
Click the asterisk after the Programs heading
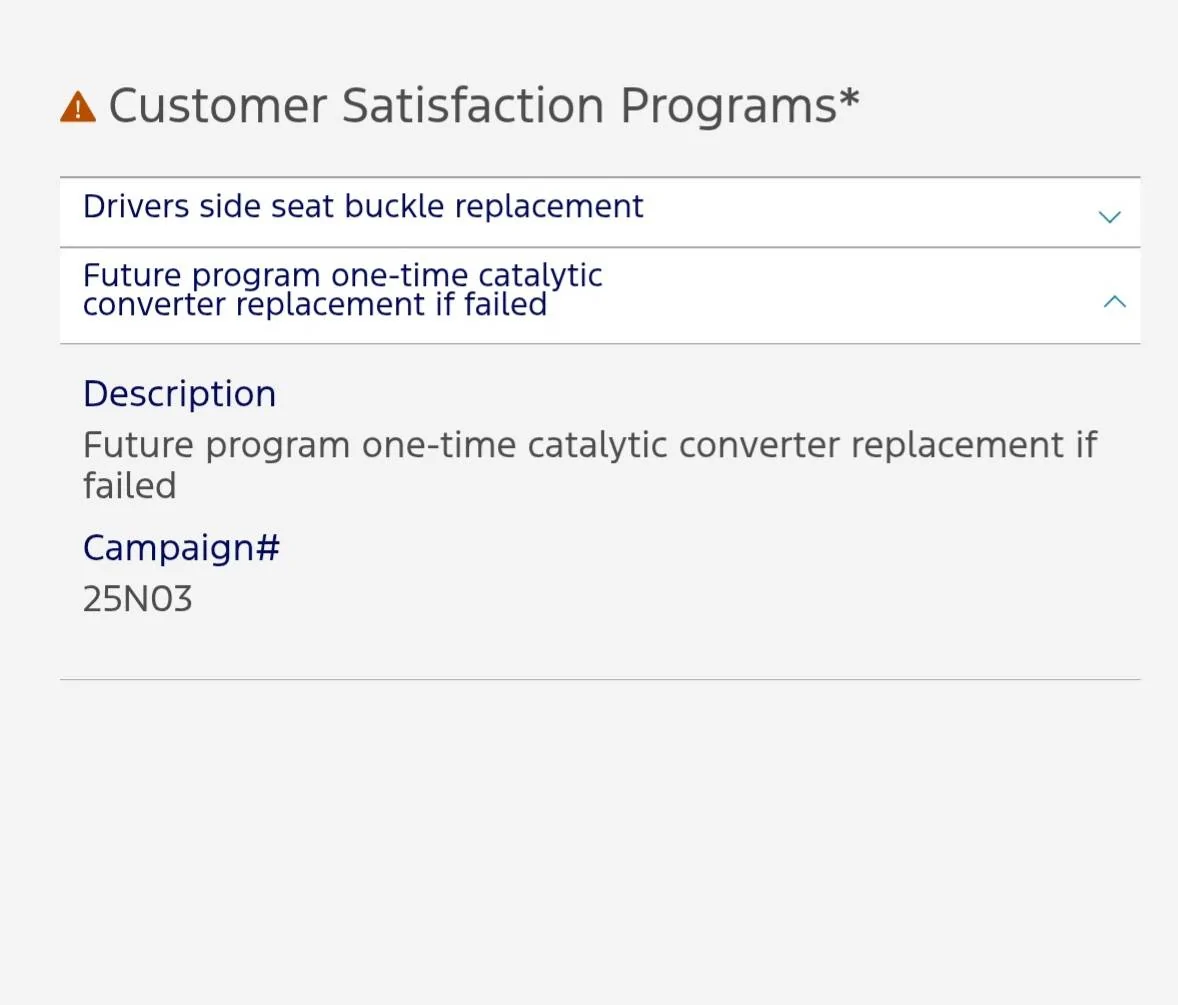[x=849, y=99]
